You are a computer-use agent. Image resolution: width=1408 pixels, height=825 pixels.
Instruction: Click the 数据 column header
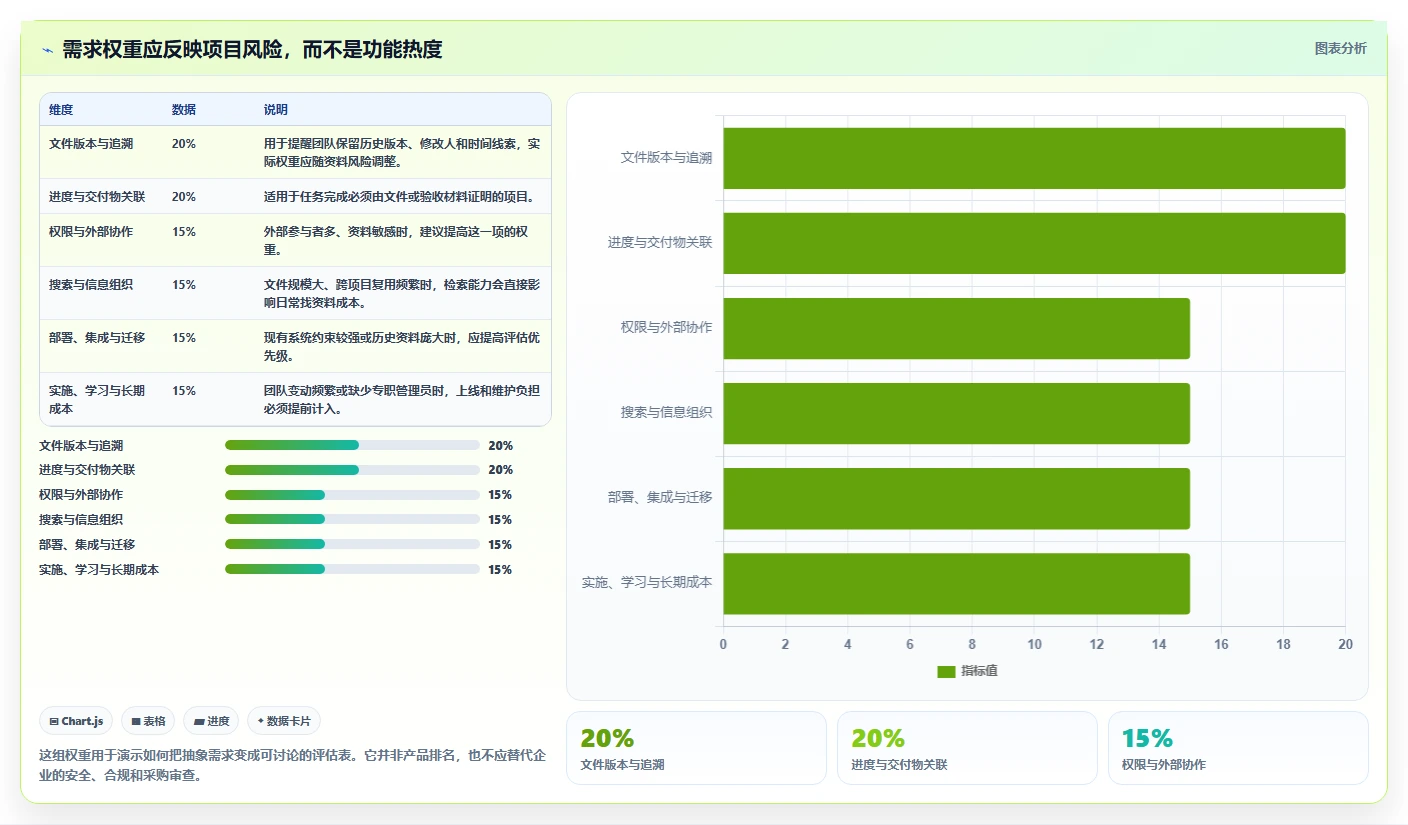(x=184, y=109)
